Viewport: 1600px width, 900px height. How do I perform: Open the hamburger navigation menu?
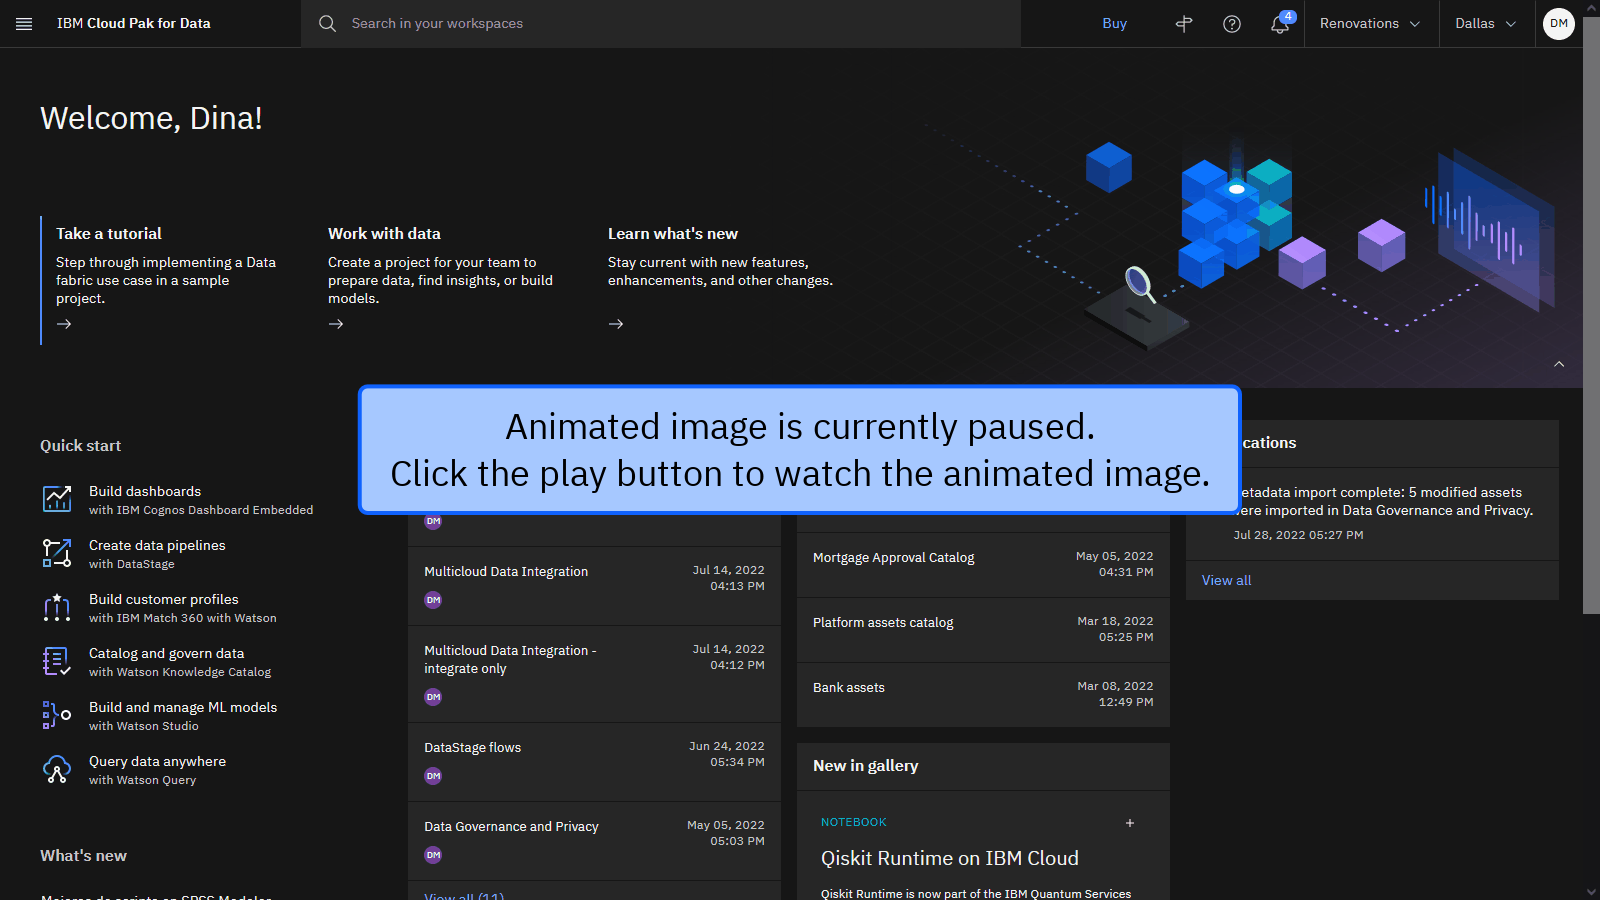pos(24,24)
